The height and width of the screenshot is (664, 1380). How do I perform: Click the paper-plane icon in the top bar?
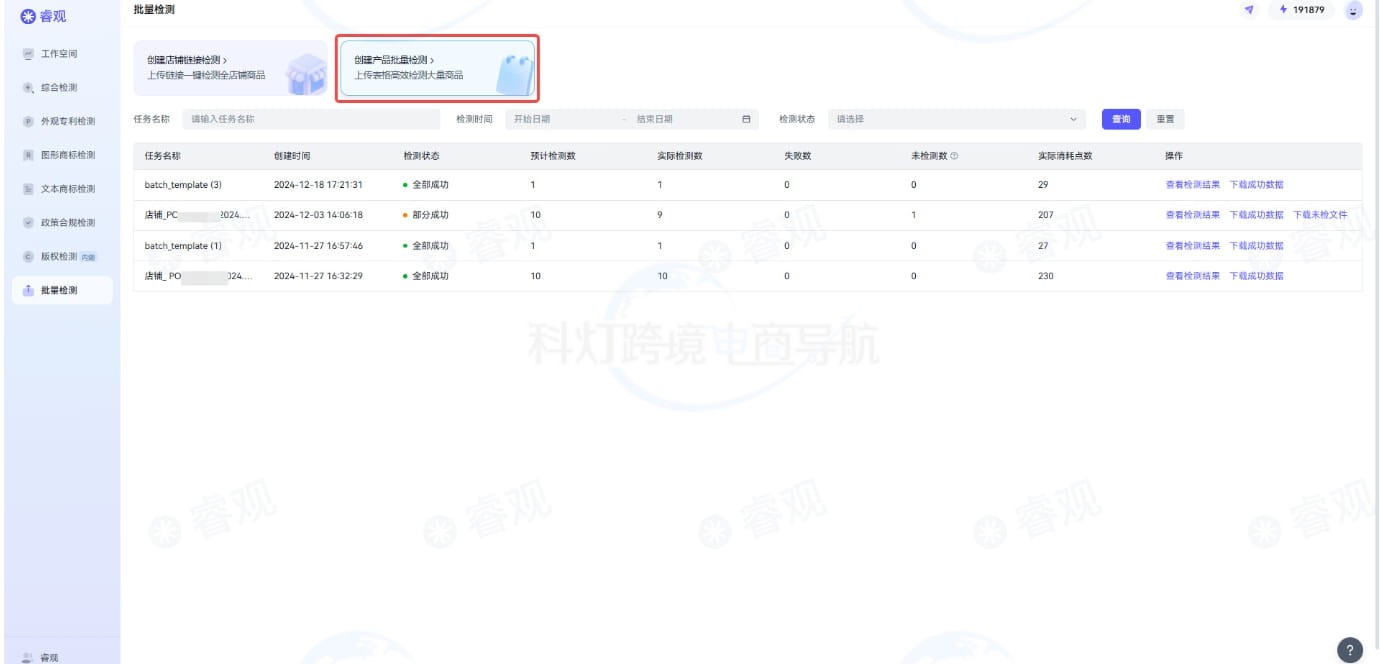(x=1249, y=10)
